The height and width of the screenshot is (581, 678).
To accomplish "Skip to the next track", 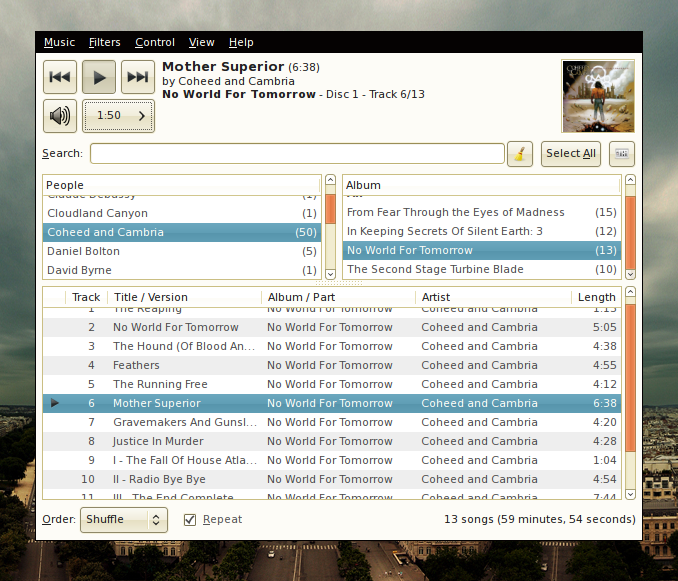I will 138,77.
